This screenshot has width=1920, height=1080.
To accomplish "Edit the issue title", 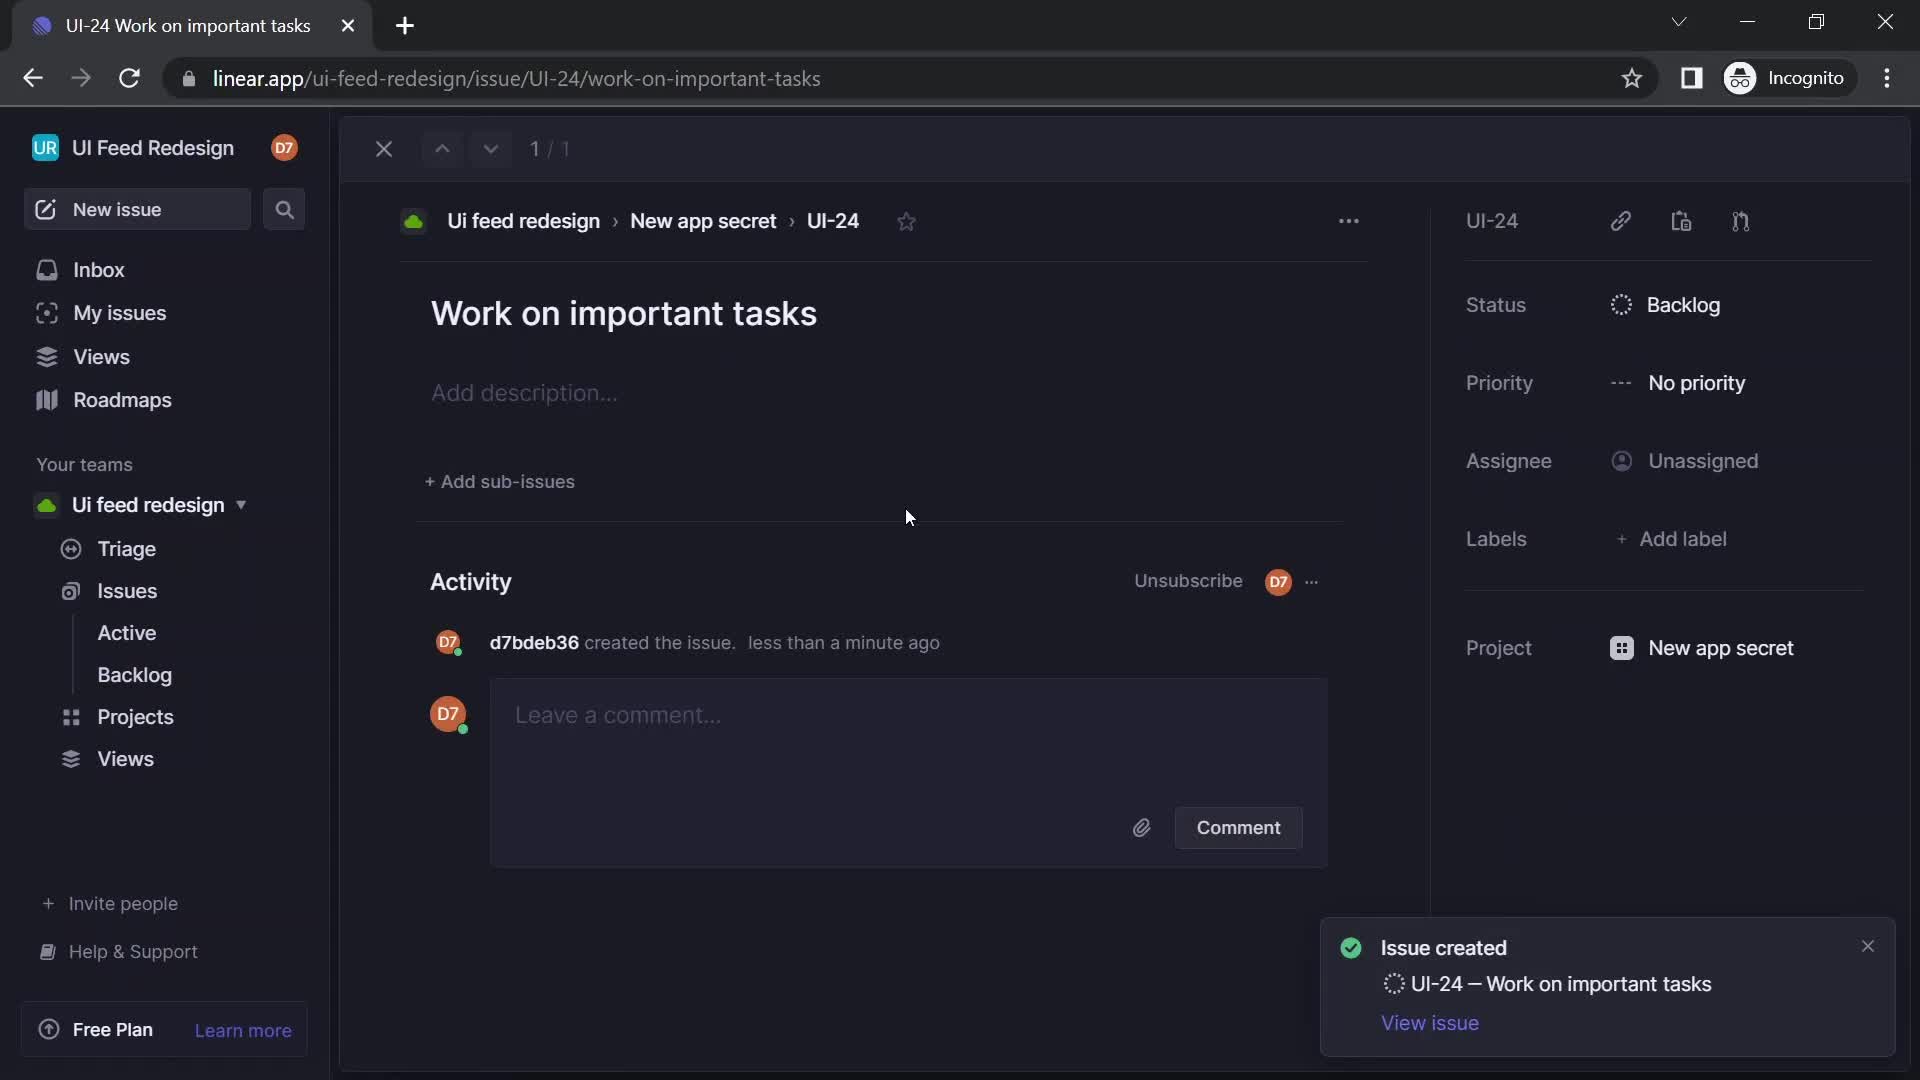I will pyautogui.click(x=624, y=314).
